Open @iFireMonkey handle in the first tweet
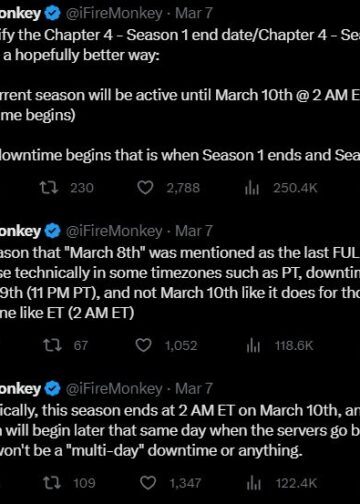The height and width of the screenshot is (504, 360). 114,14
